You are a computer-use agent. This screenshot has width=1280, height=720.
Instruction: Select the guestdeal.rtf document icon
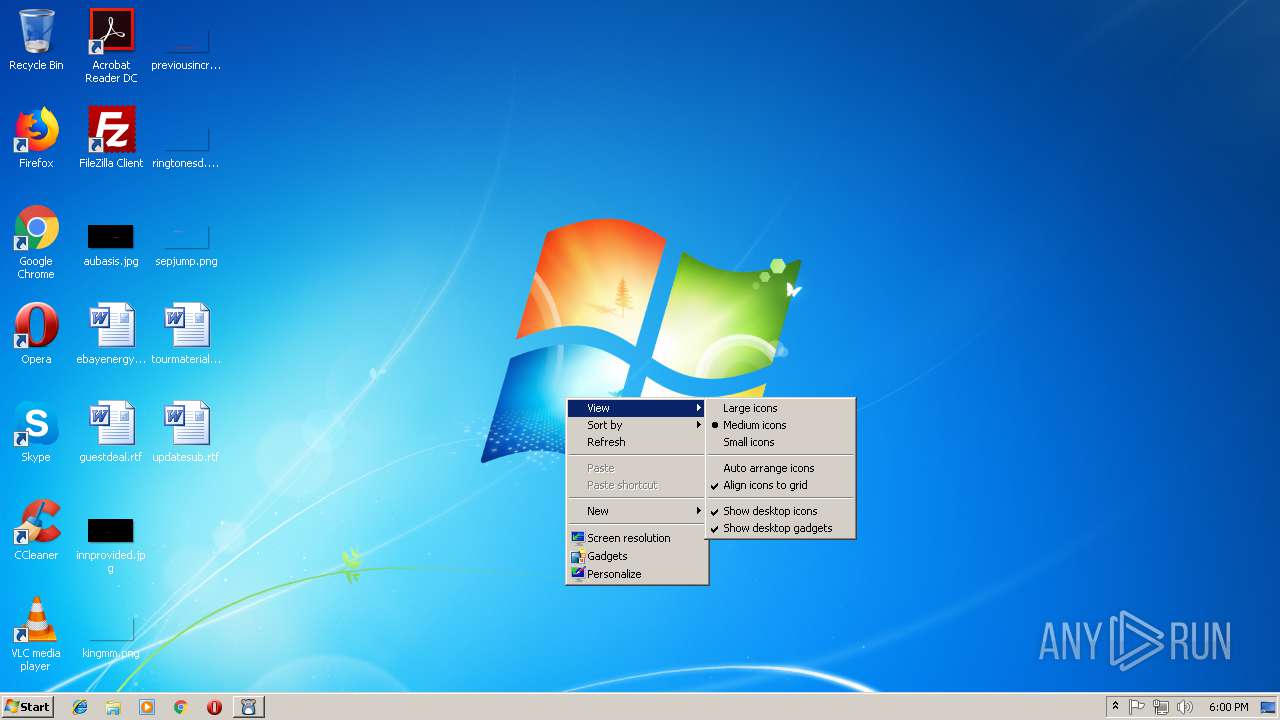(111, 432)
